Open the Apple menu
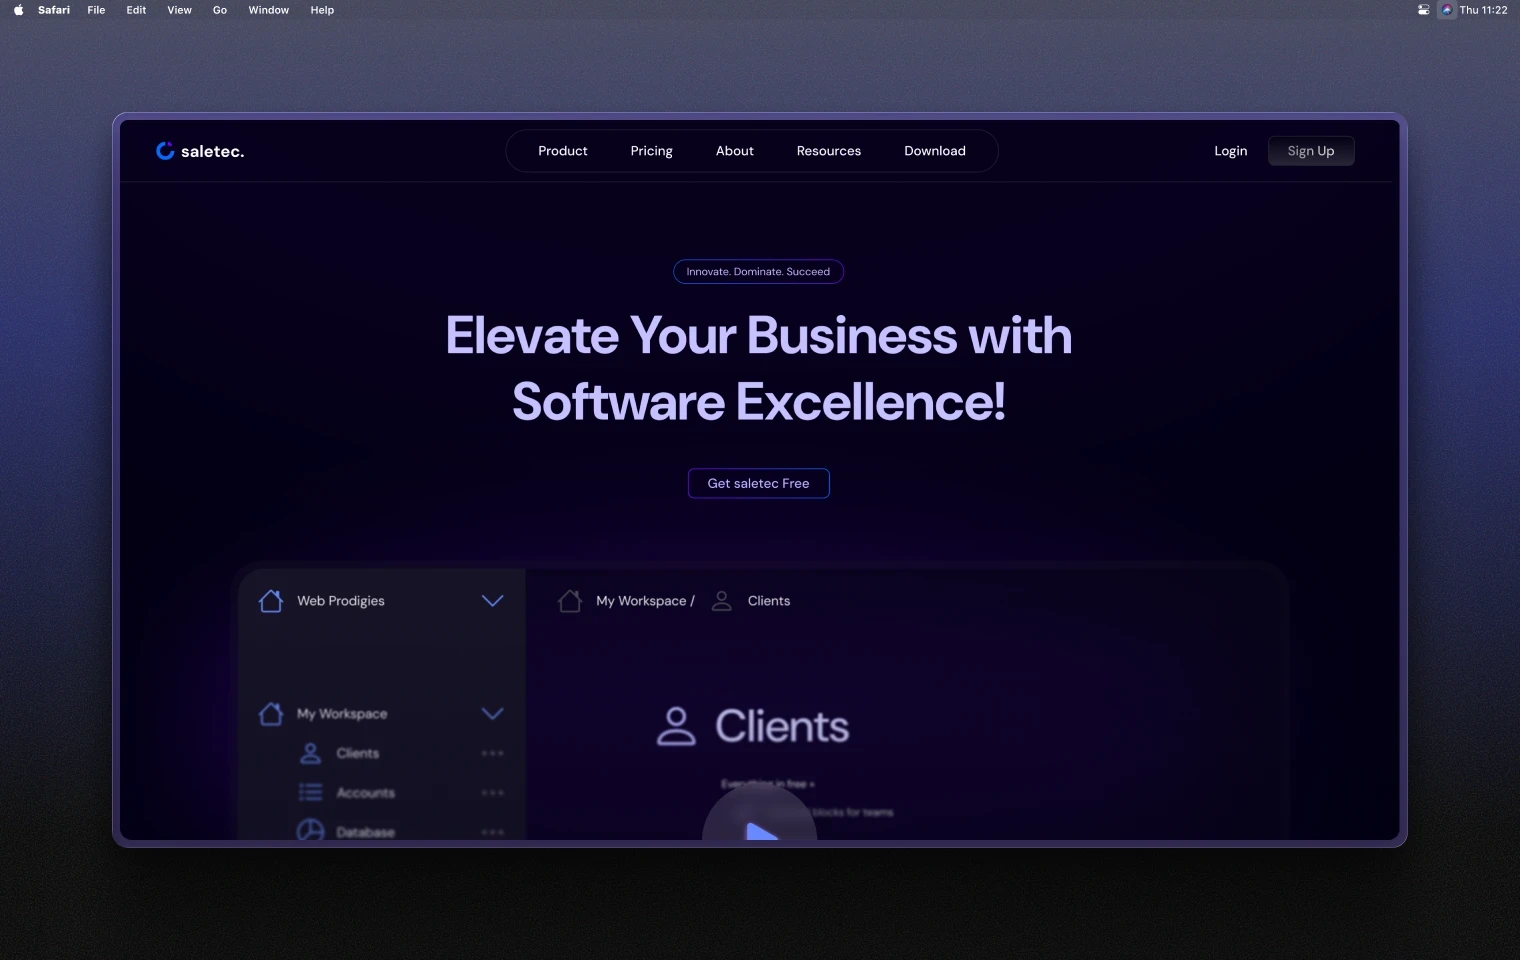Screen dimensions: 1520x960 (17, 10)
